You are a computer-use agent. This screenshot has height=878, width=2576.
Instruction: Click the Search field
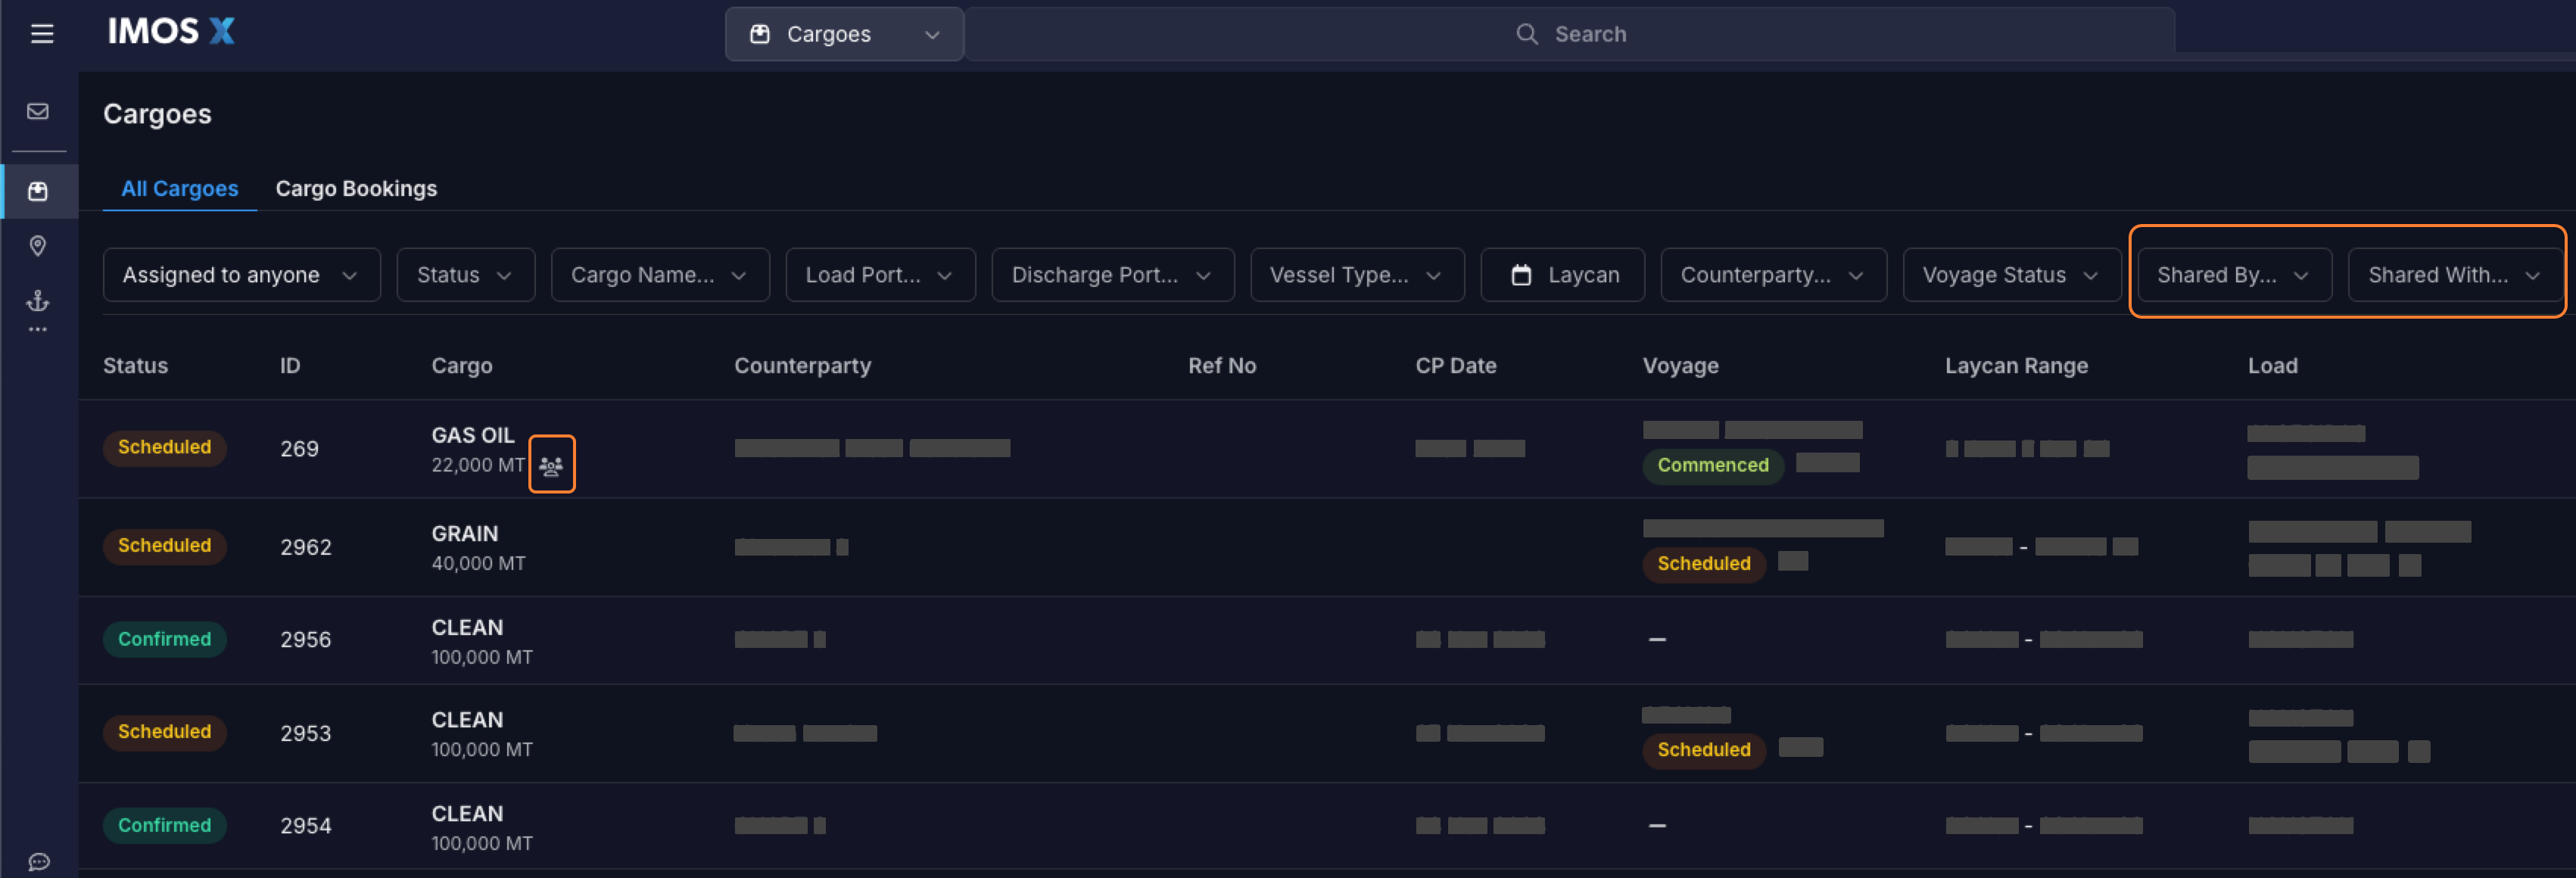[x=1570, y=34]
